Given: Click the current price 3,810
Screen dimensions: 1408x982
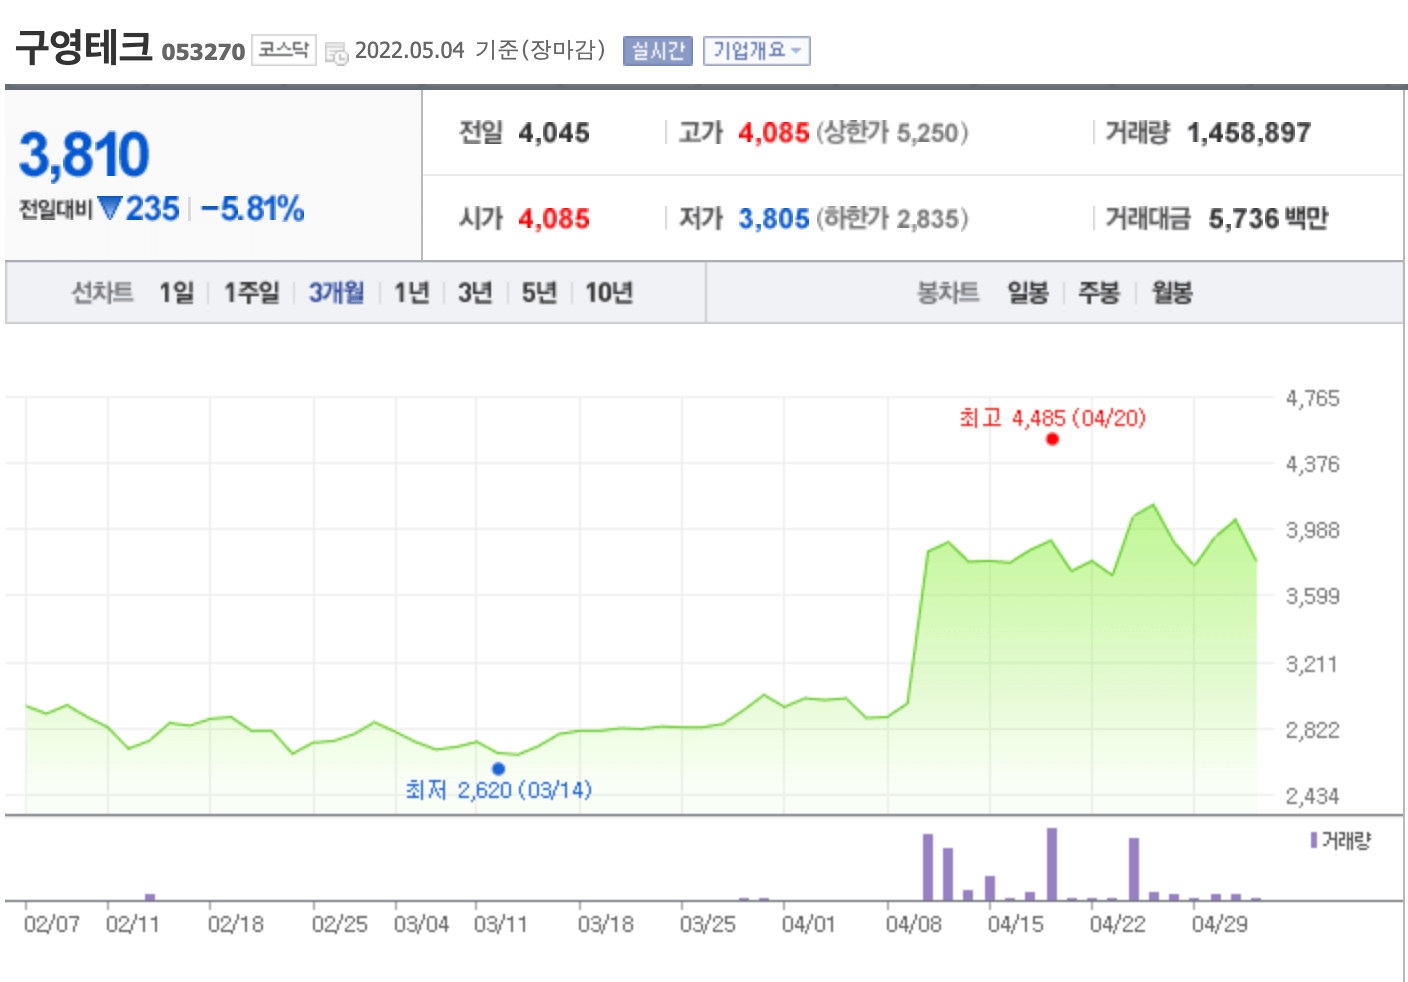Looking at the screenshot, I should [84, 155].
